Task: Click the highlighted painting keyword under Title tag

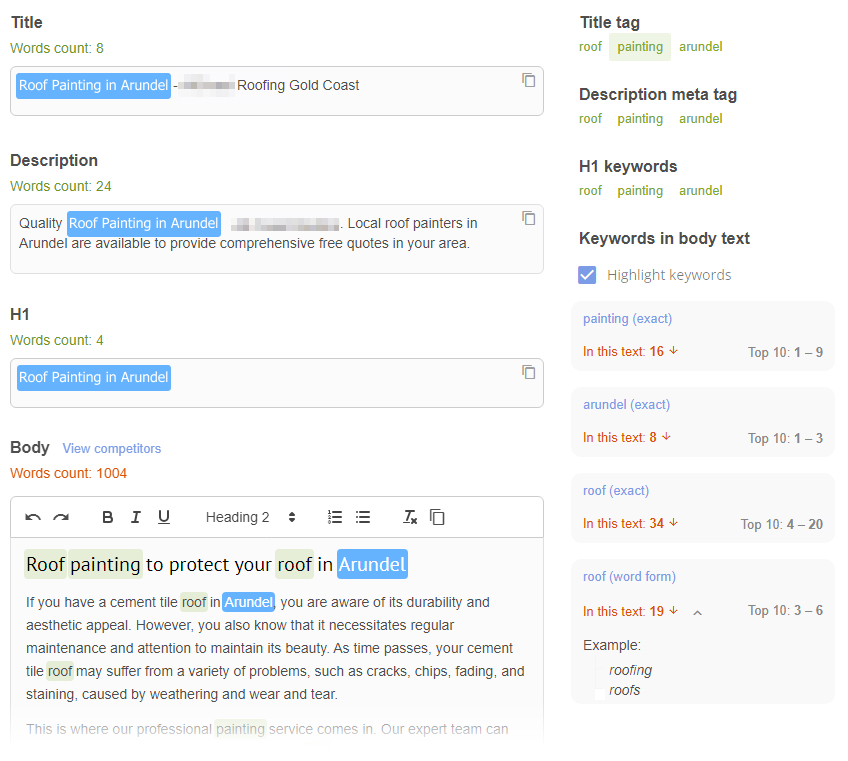Action: click(x=640, y=47)
